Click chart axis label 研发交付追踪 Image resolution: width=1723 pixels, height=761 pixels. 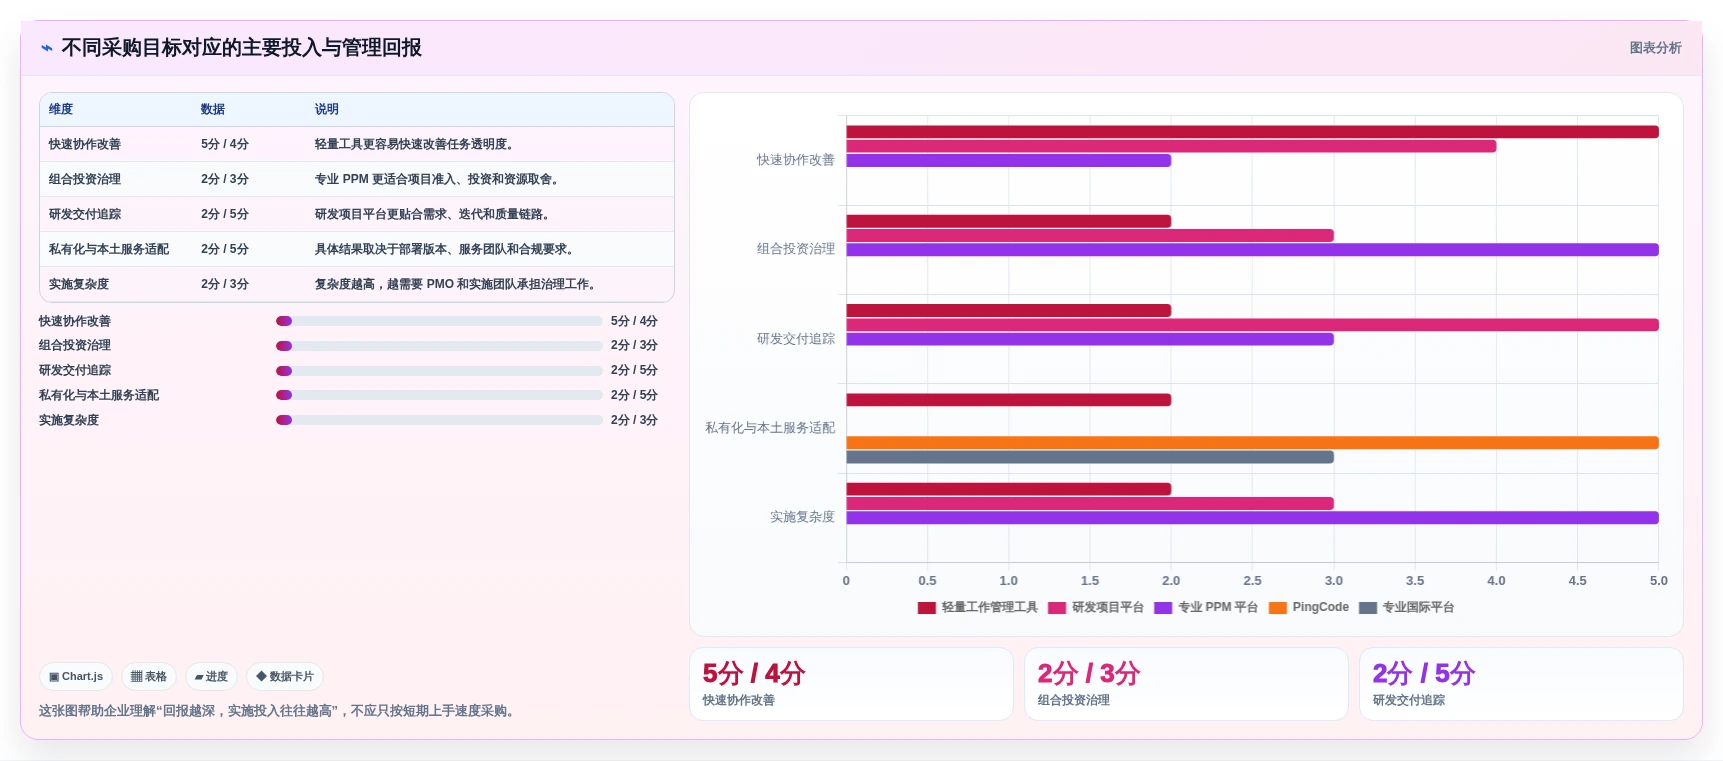pyautogui.click(x=795, y=339)
